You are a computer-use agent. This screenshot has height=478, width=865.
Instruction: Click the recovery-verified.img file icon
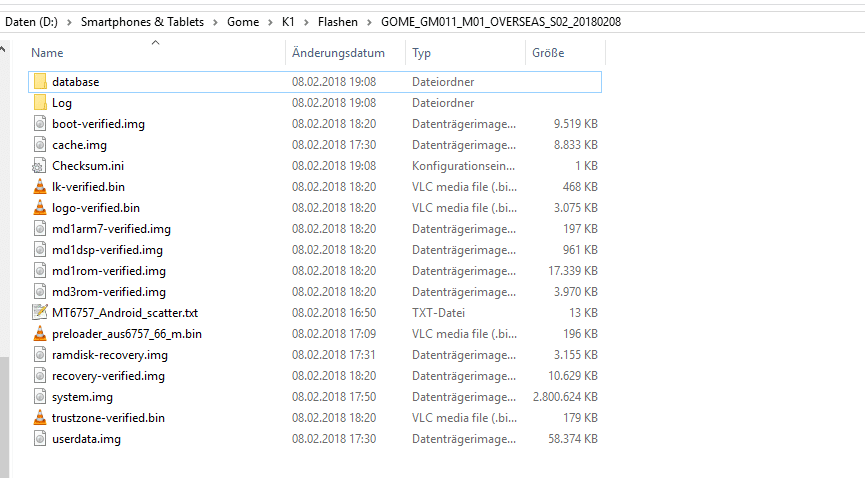click(x=40, y=376)
